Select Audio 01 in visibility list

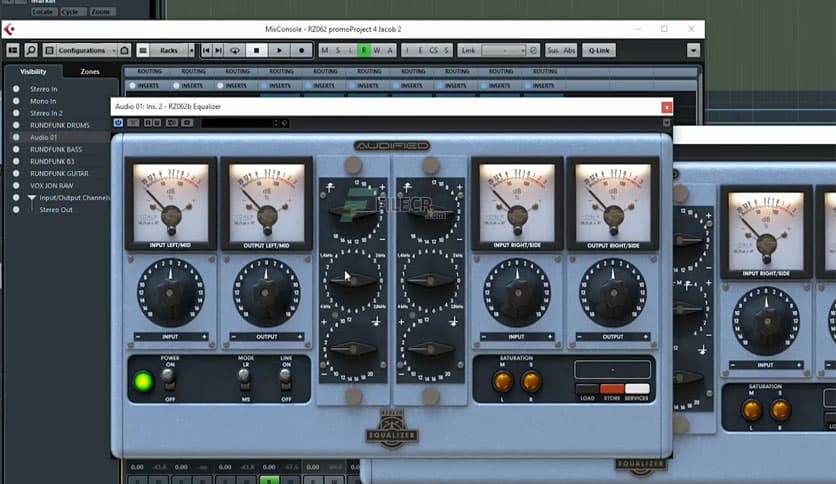[43, 137]
